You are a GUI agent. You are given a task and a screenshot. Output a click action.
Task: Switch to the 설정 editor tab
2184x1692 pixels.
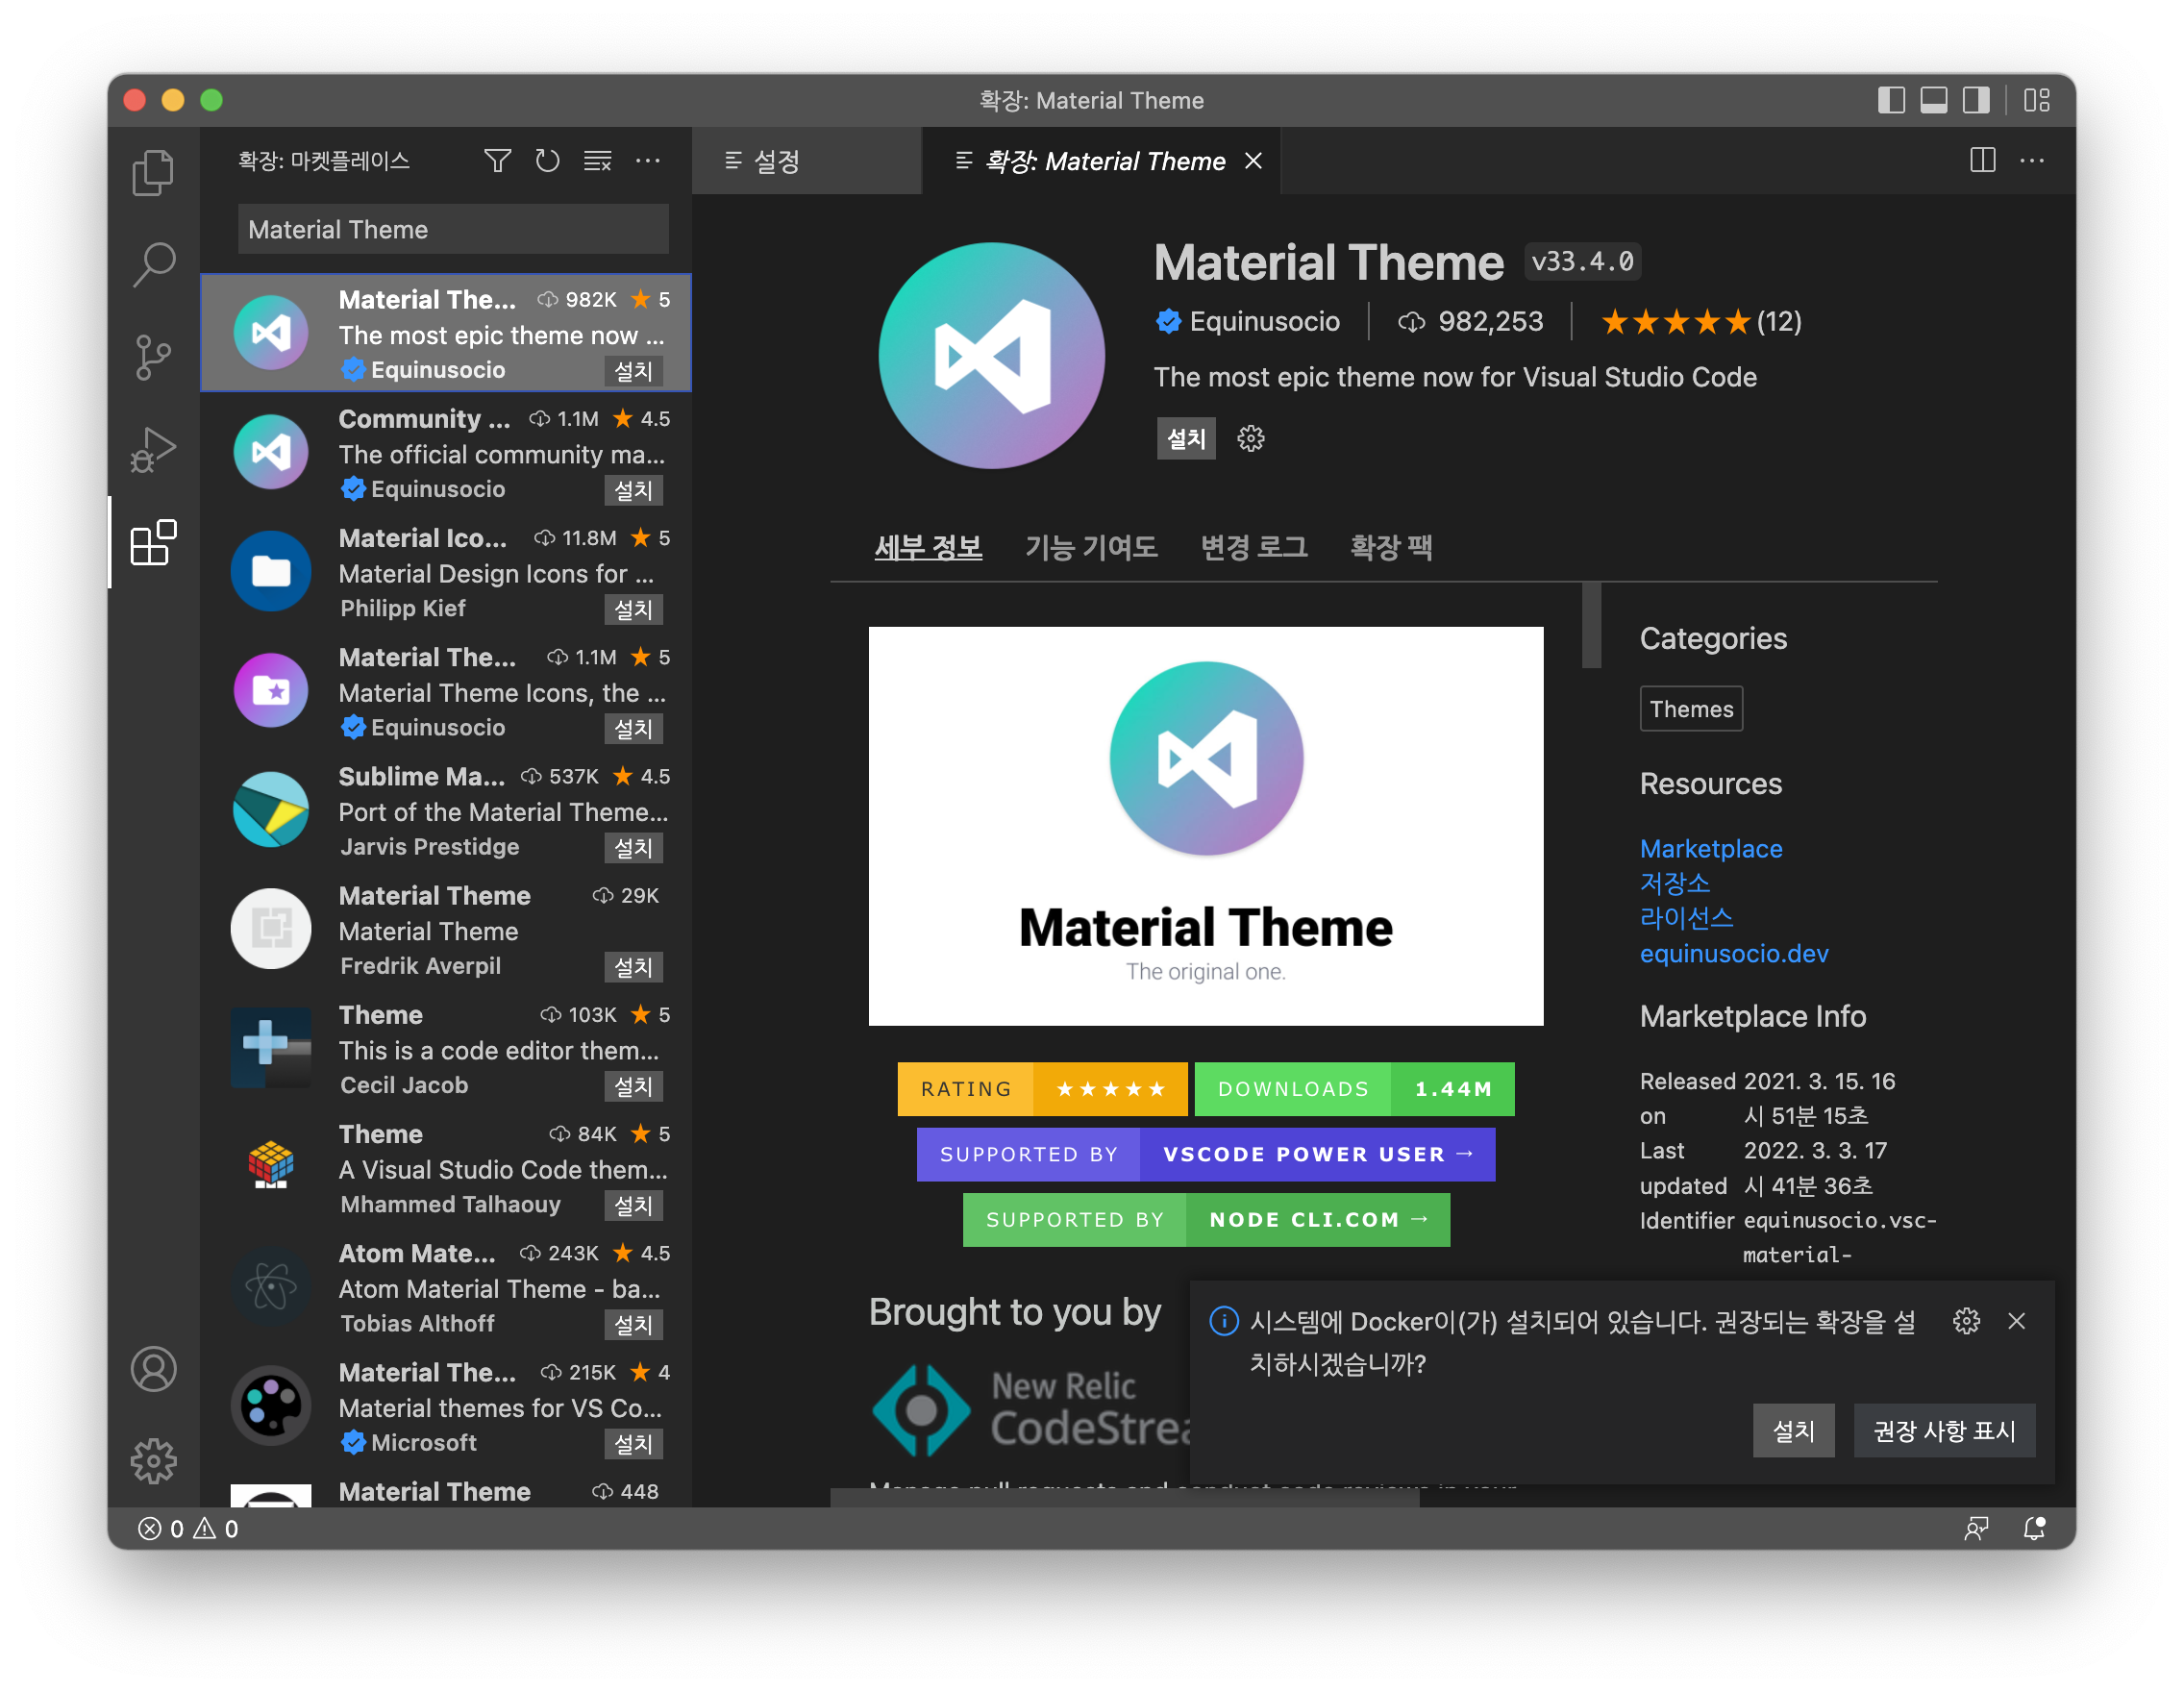click(x=776, y=161)
